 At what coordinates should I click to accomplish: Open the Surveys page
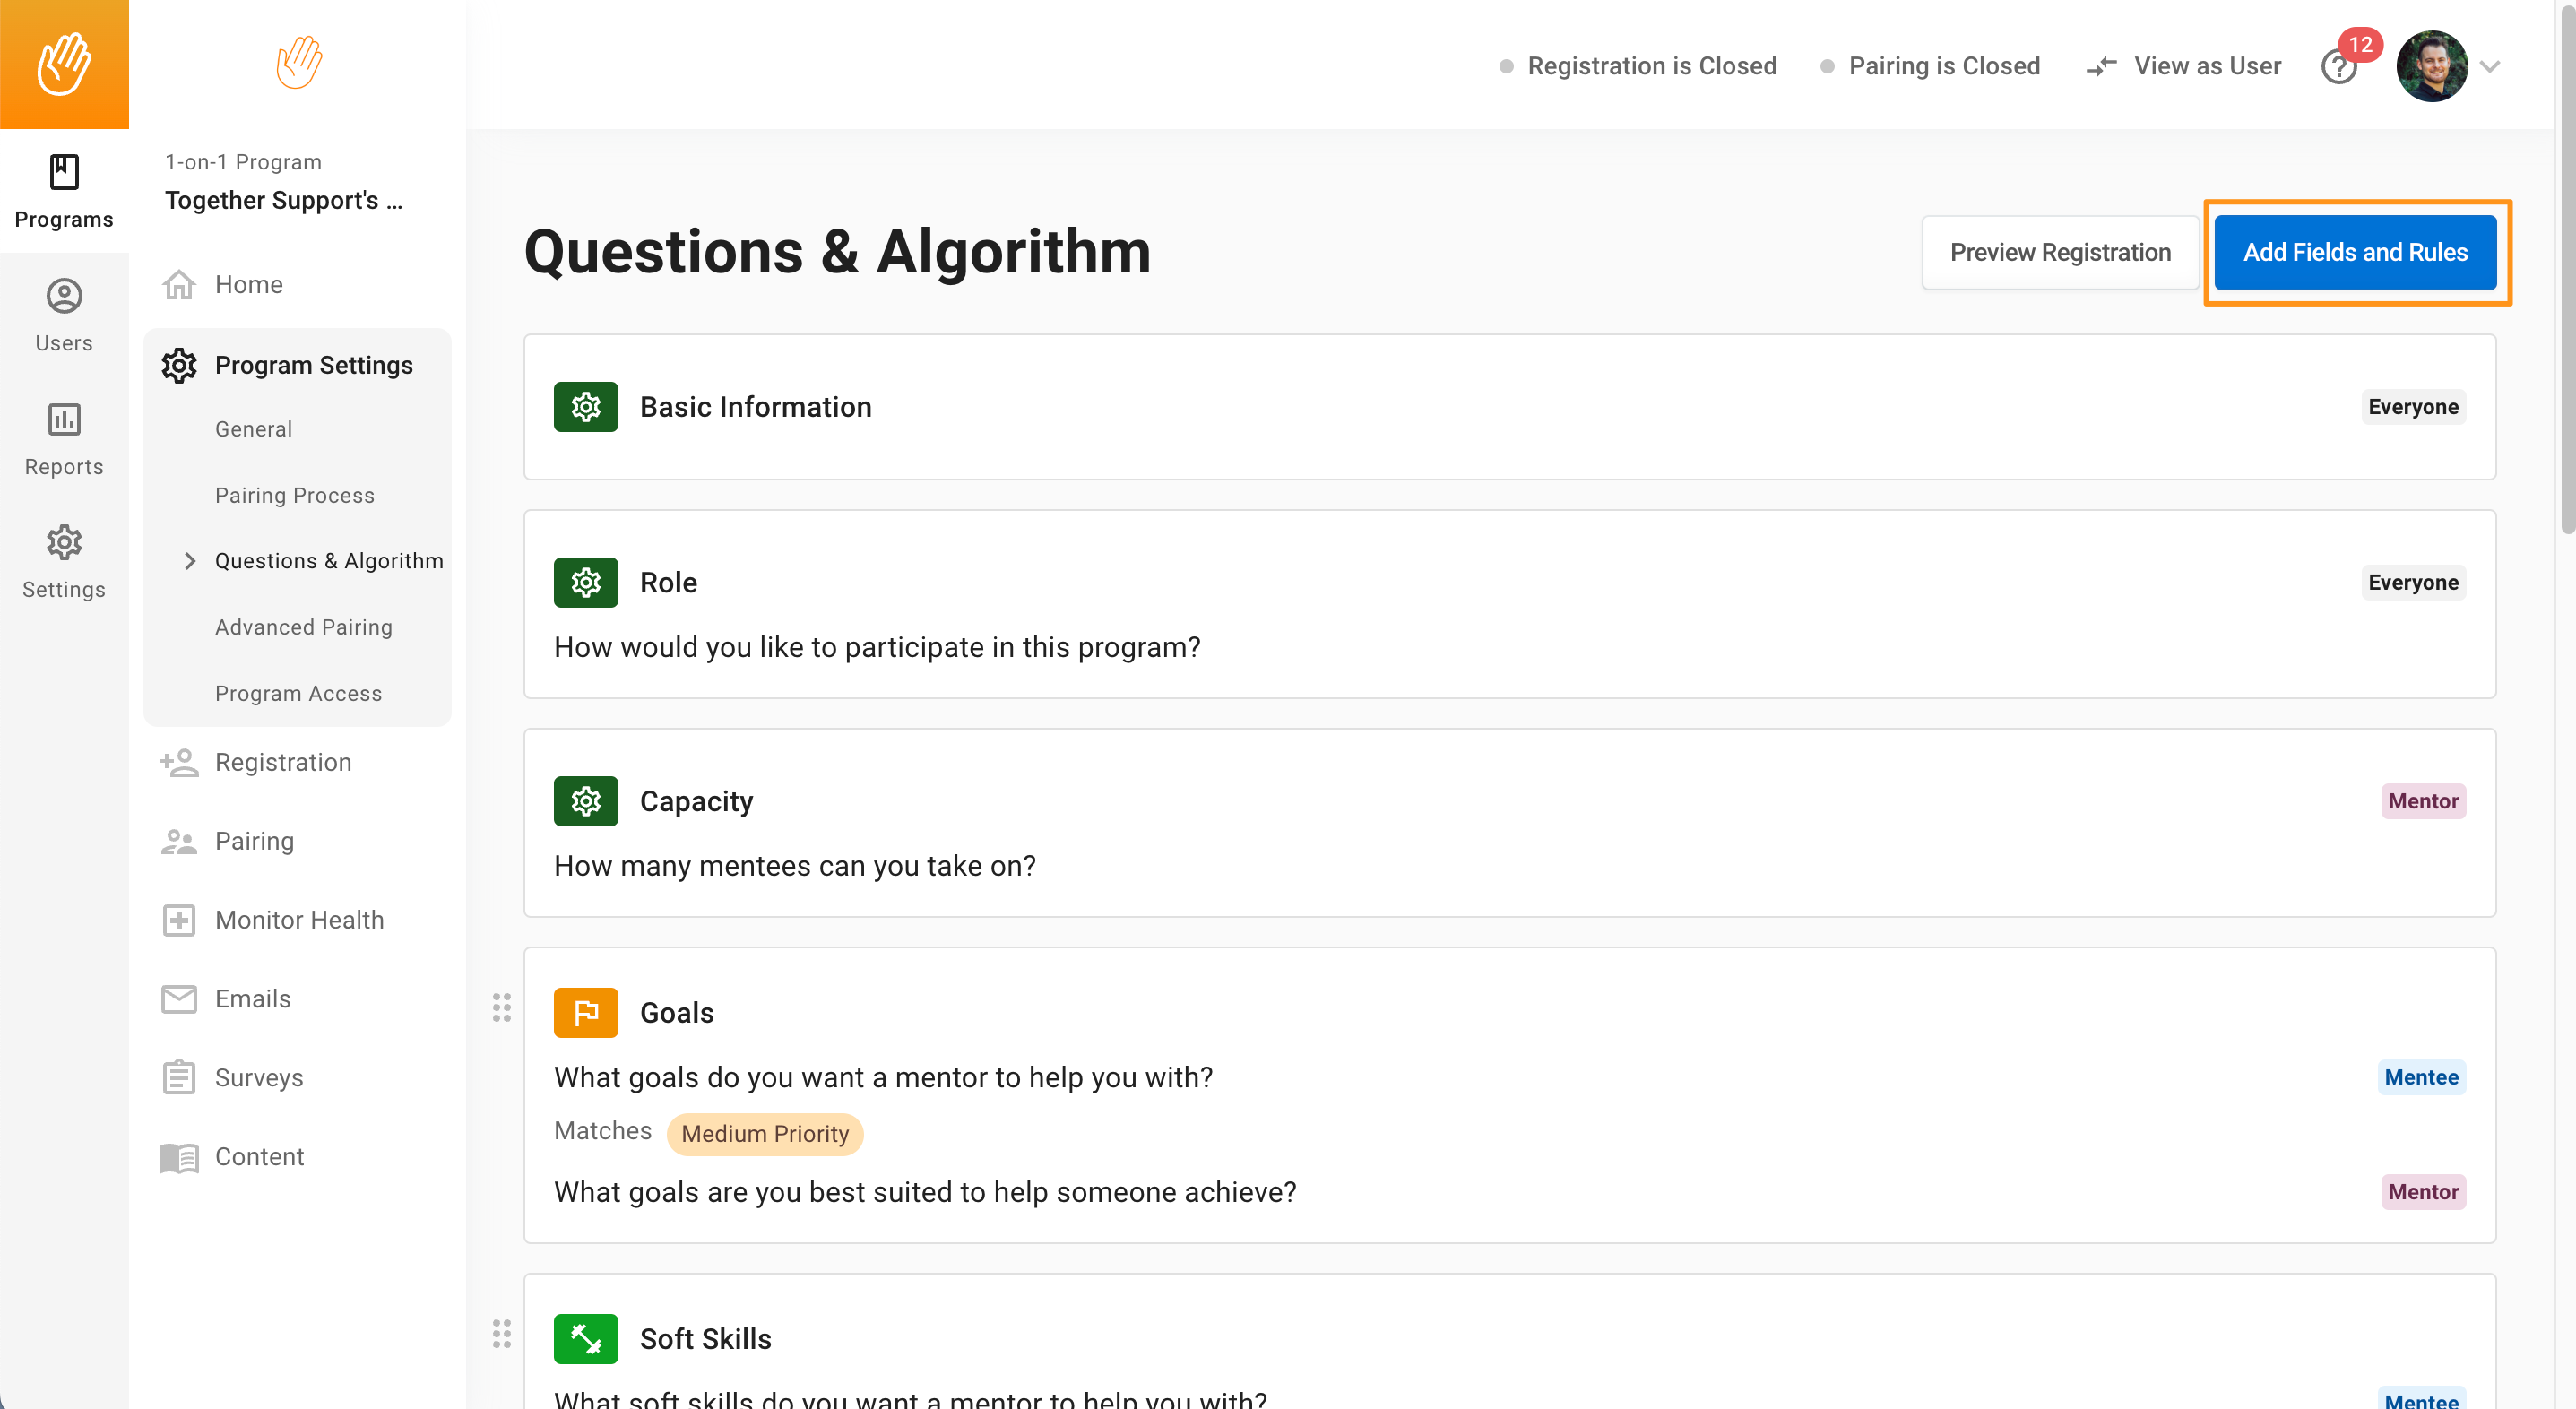(x=259, y=1077)
